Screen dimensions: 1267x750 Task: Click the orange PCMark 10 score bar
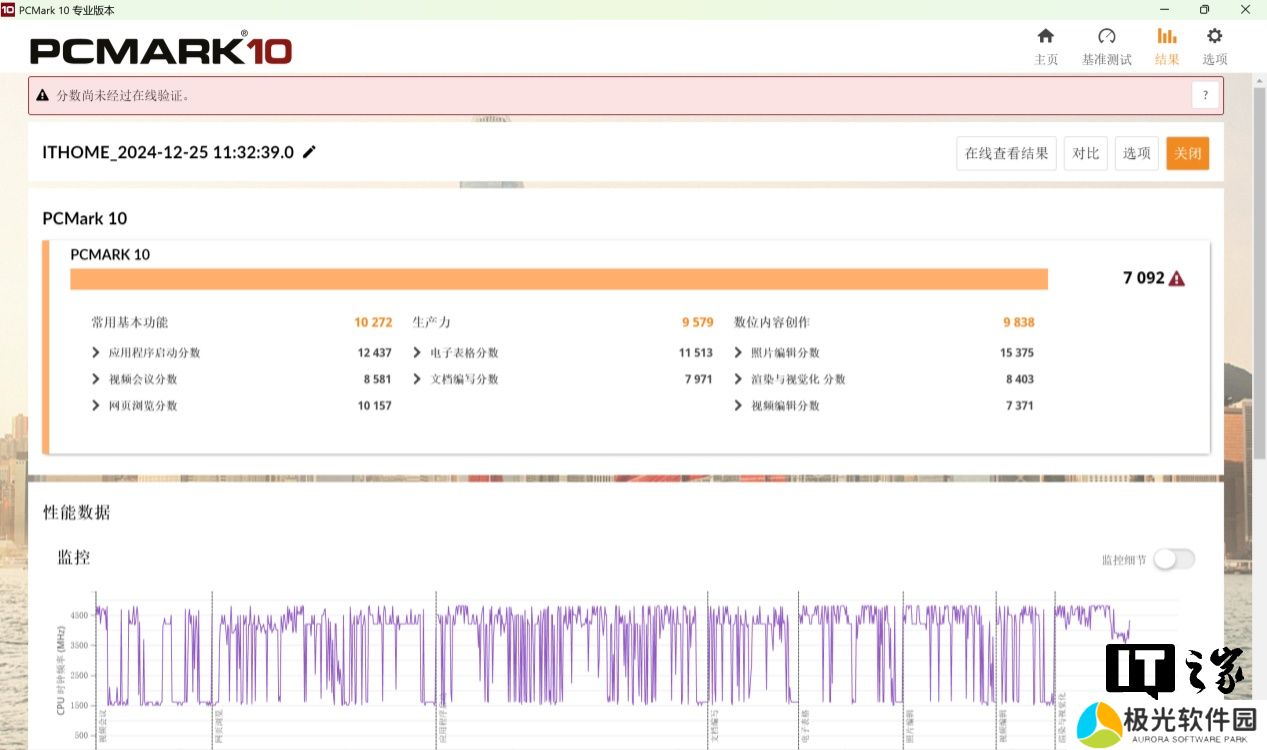click(x=559, y=279)
